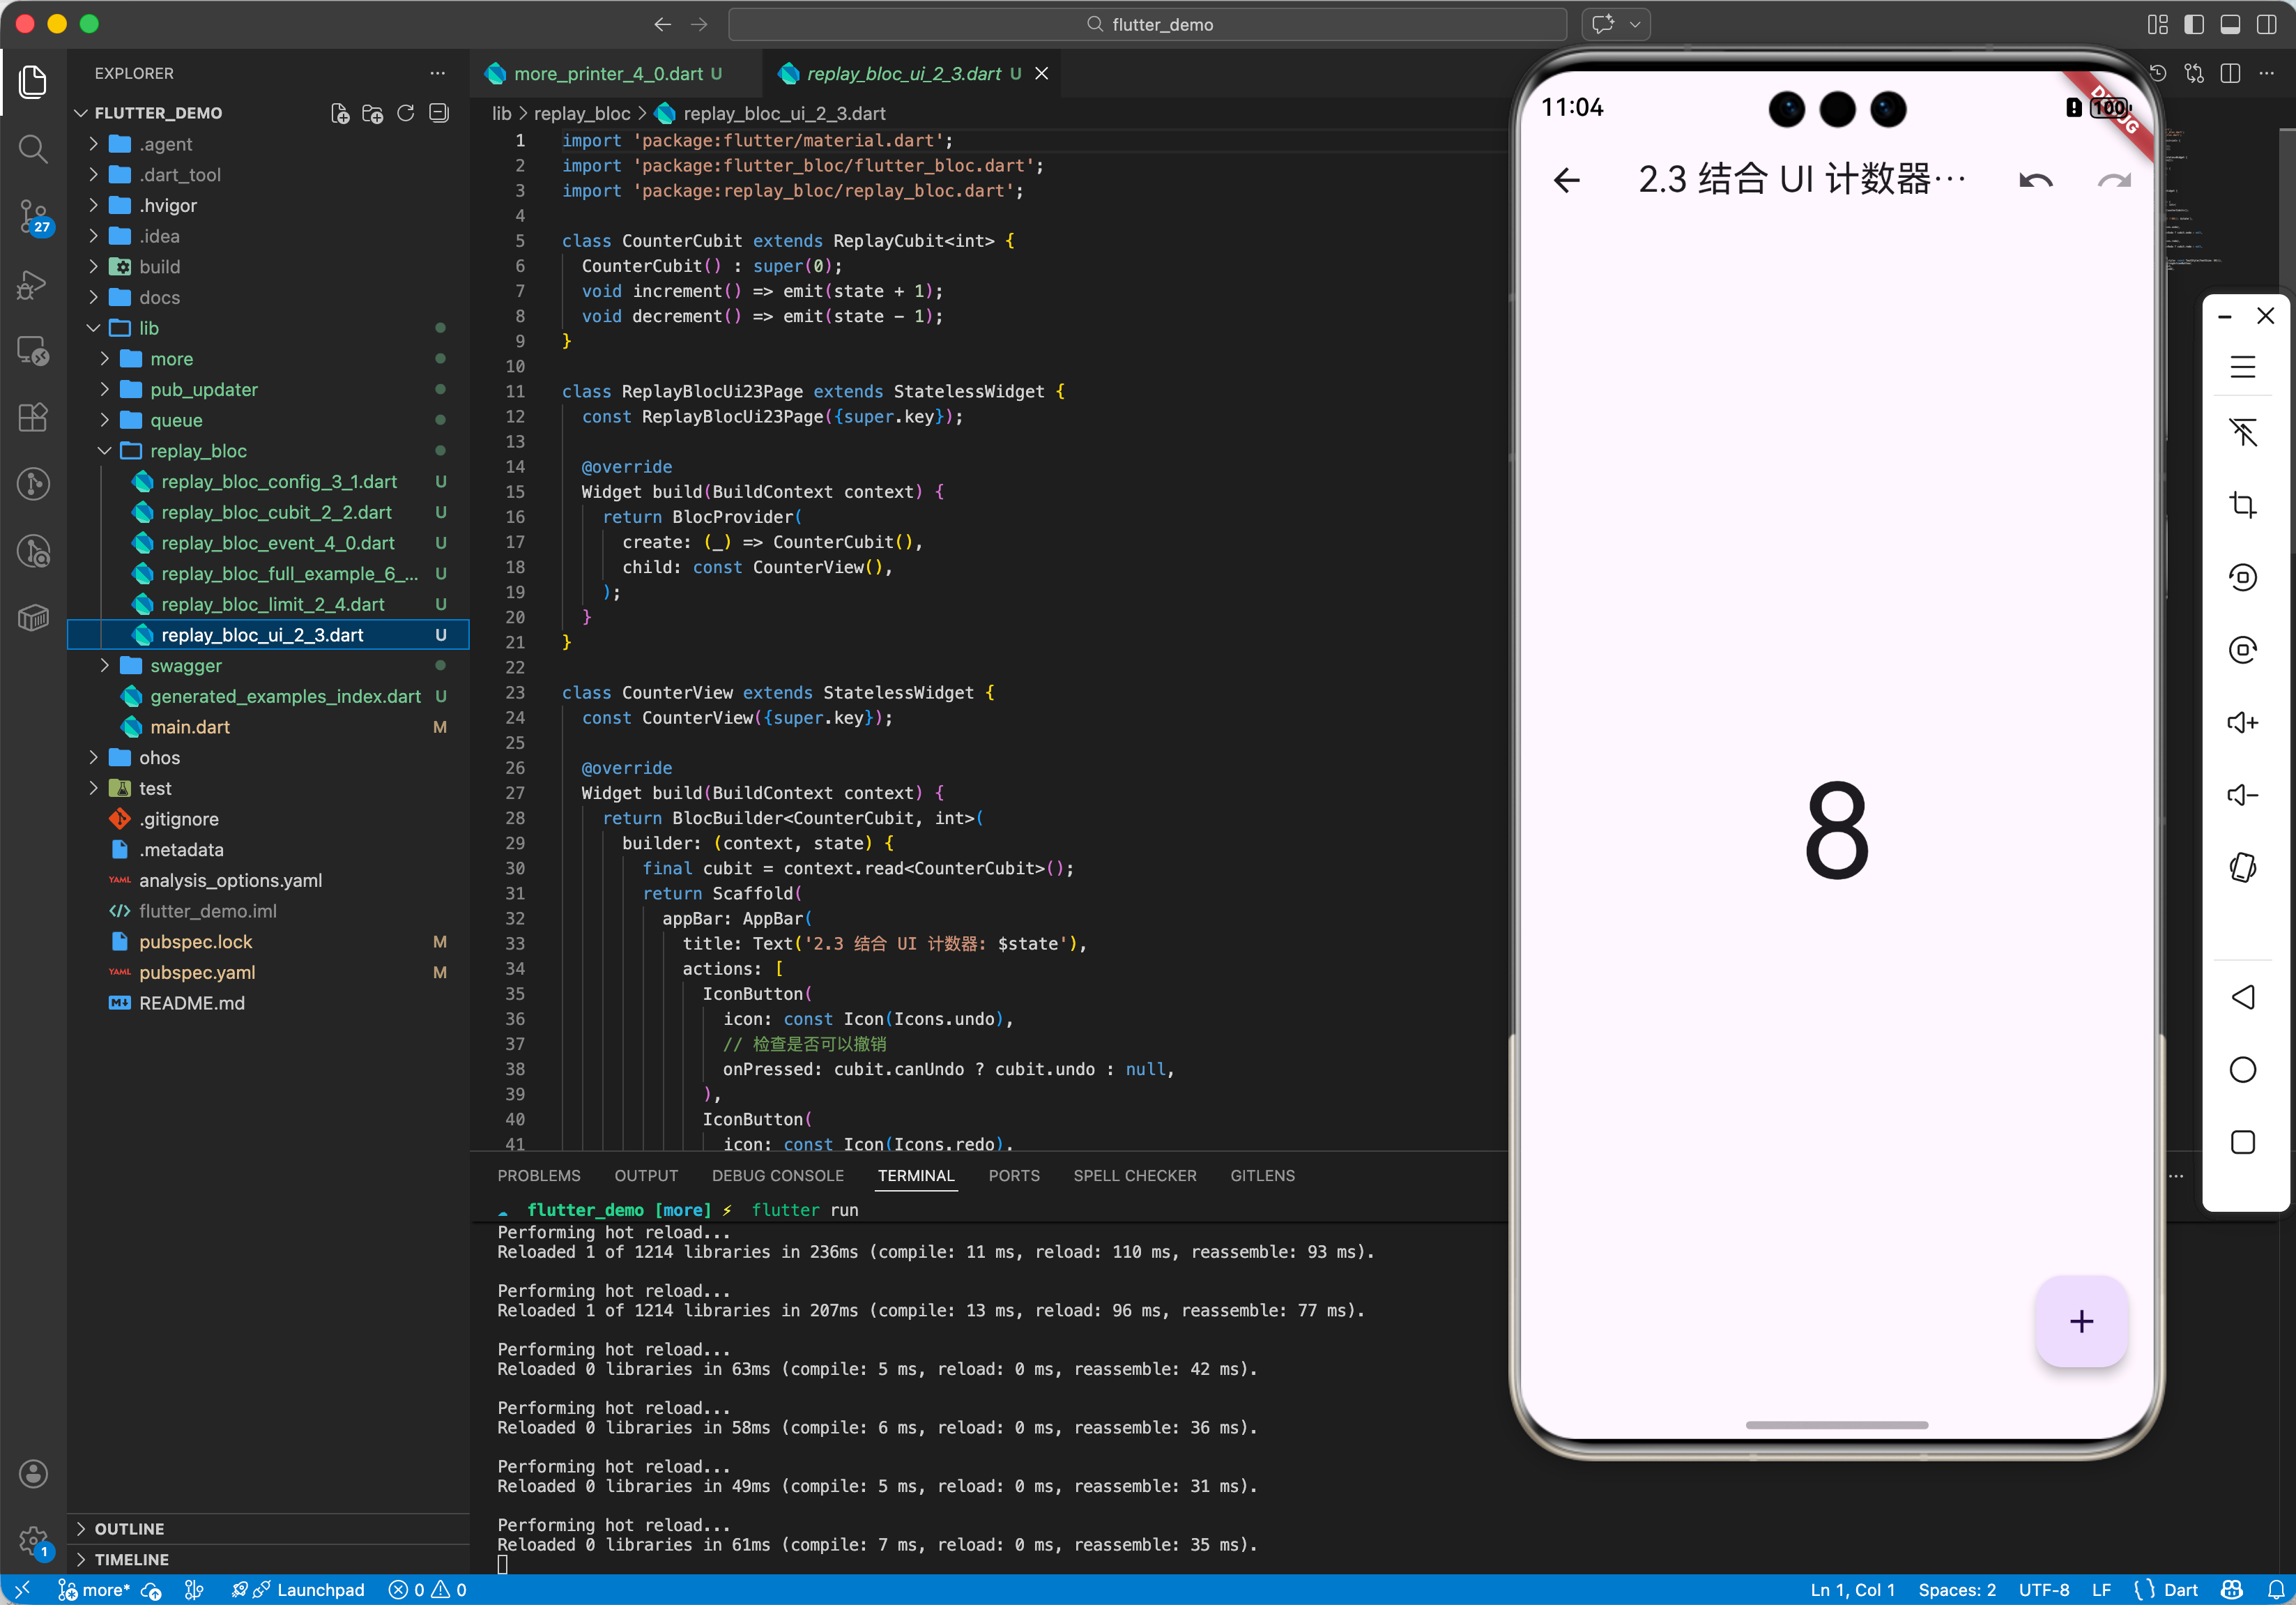Expand the swagger folder
Screen dimensions: 2296x1605
185,665
